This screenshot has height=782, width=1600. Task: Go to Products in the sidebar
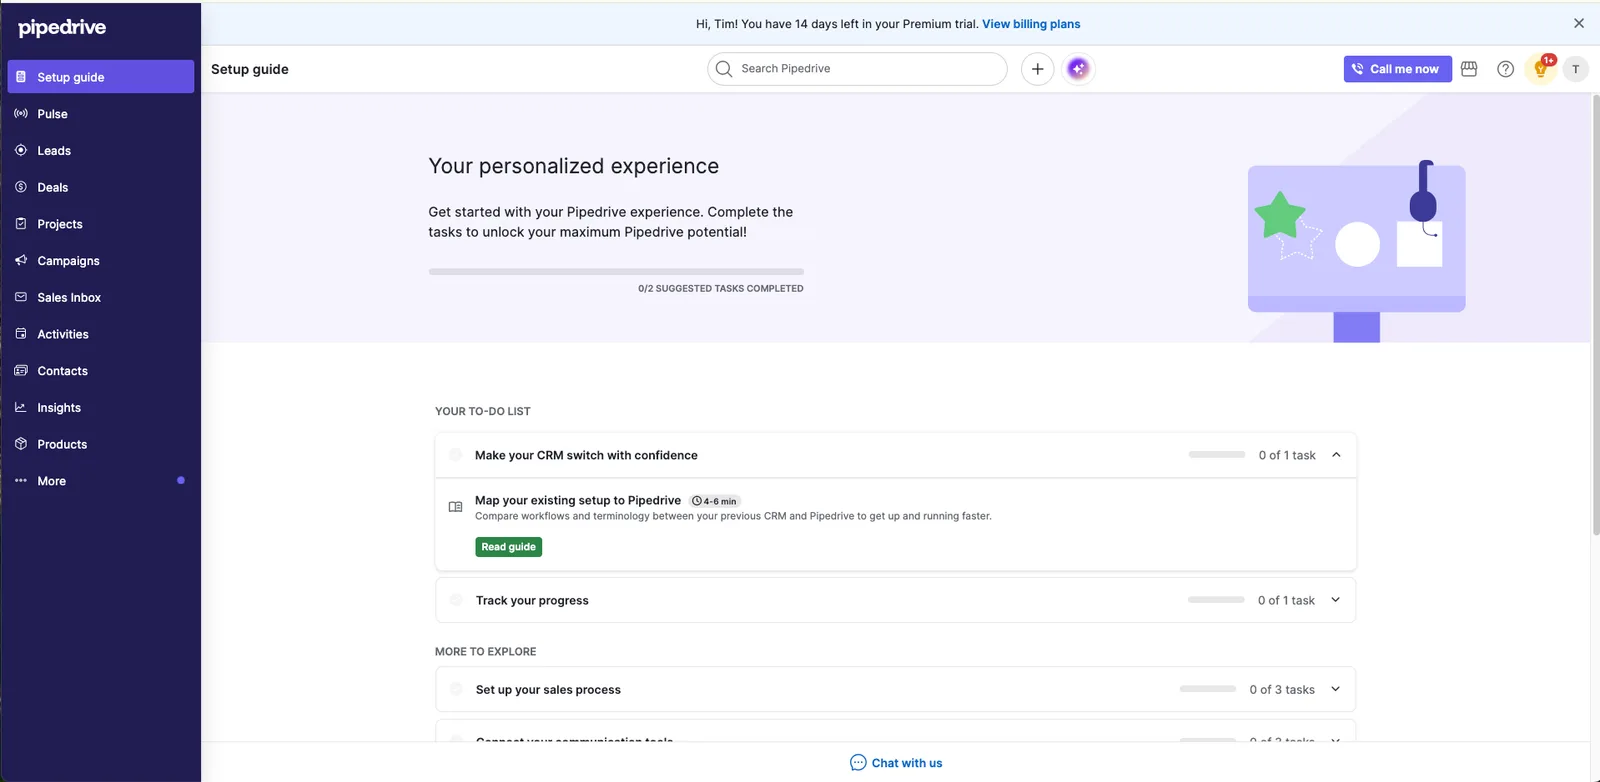101,444
